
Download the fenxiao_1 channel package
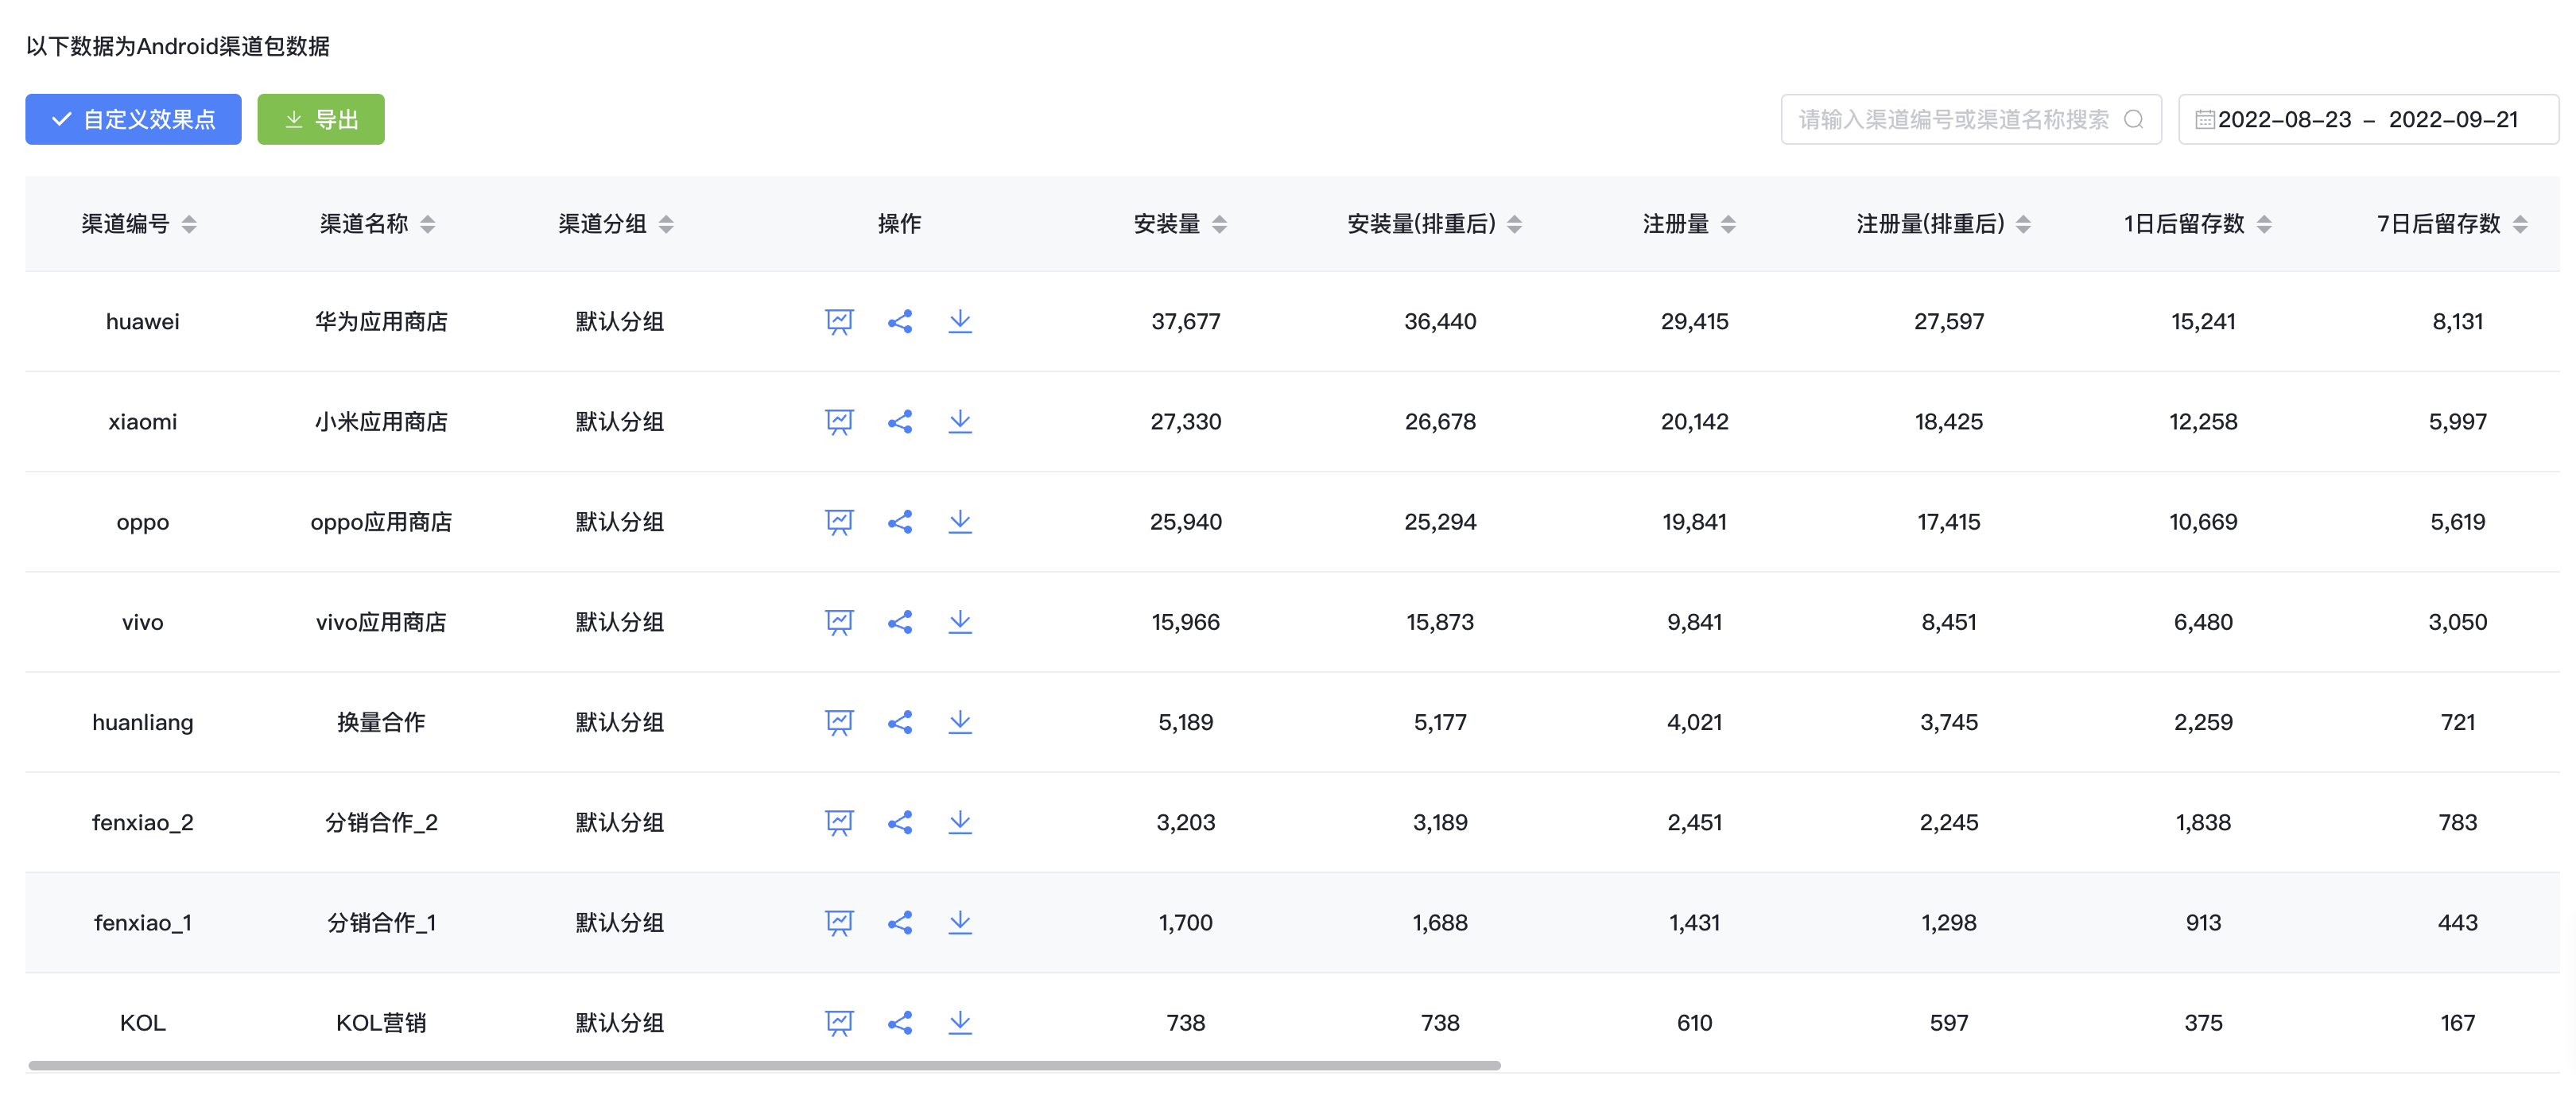(x=960, y=922)
